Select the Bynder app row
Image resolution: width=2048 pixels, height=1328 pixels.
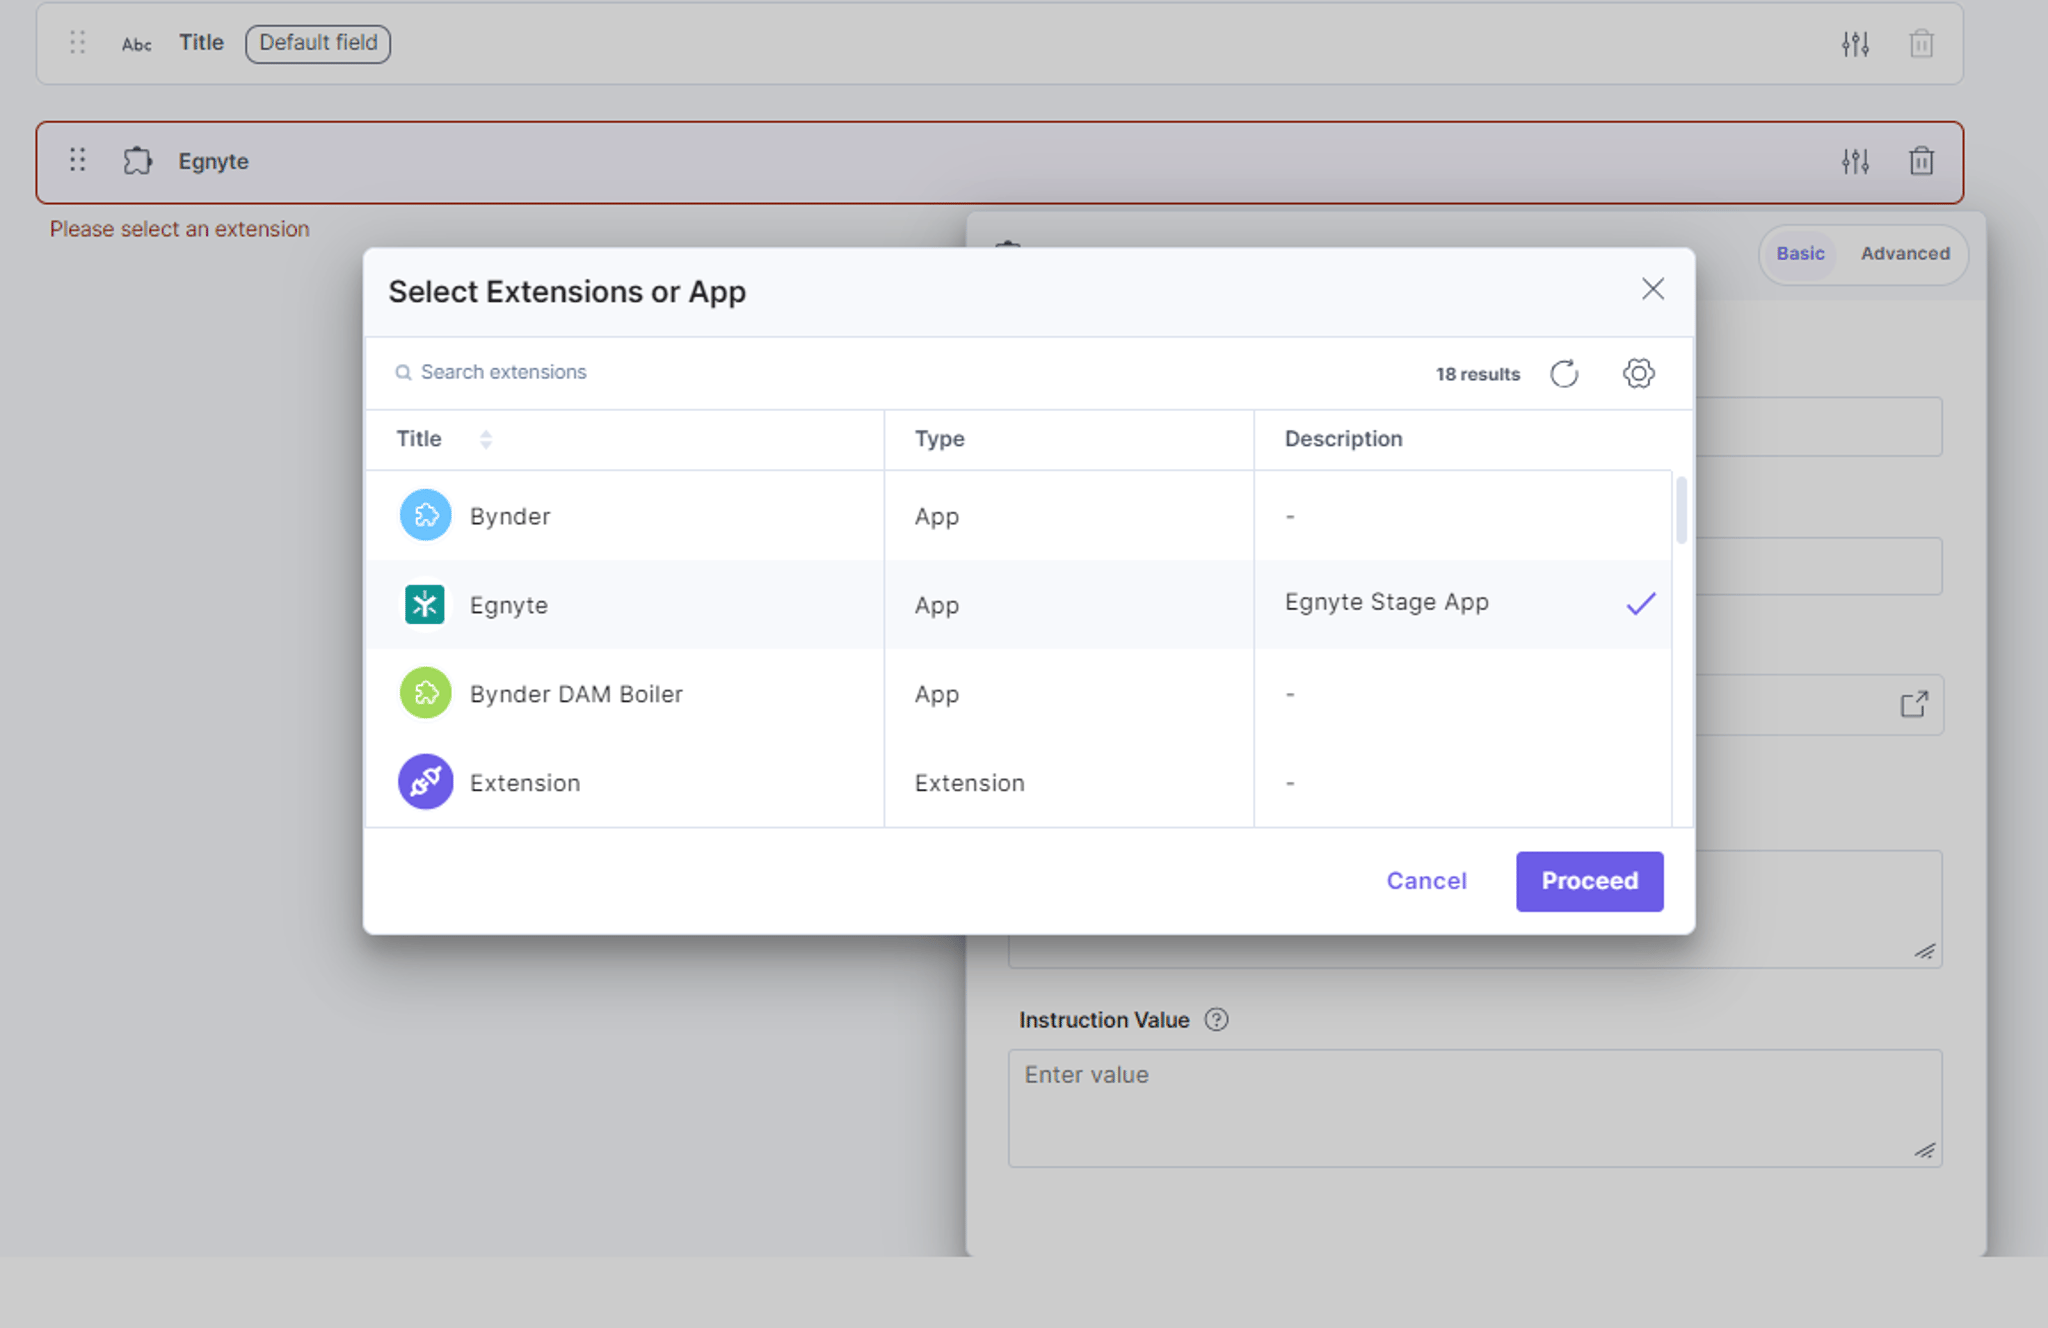1018,516
